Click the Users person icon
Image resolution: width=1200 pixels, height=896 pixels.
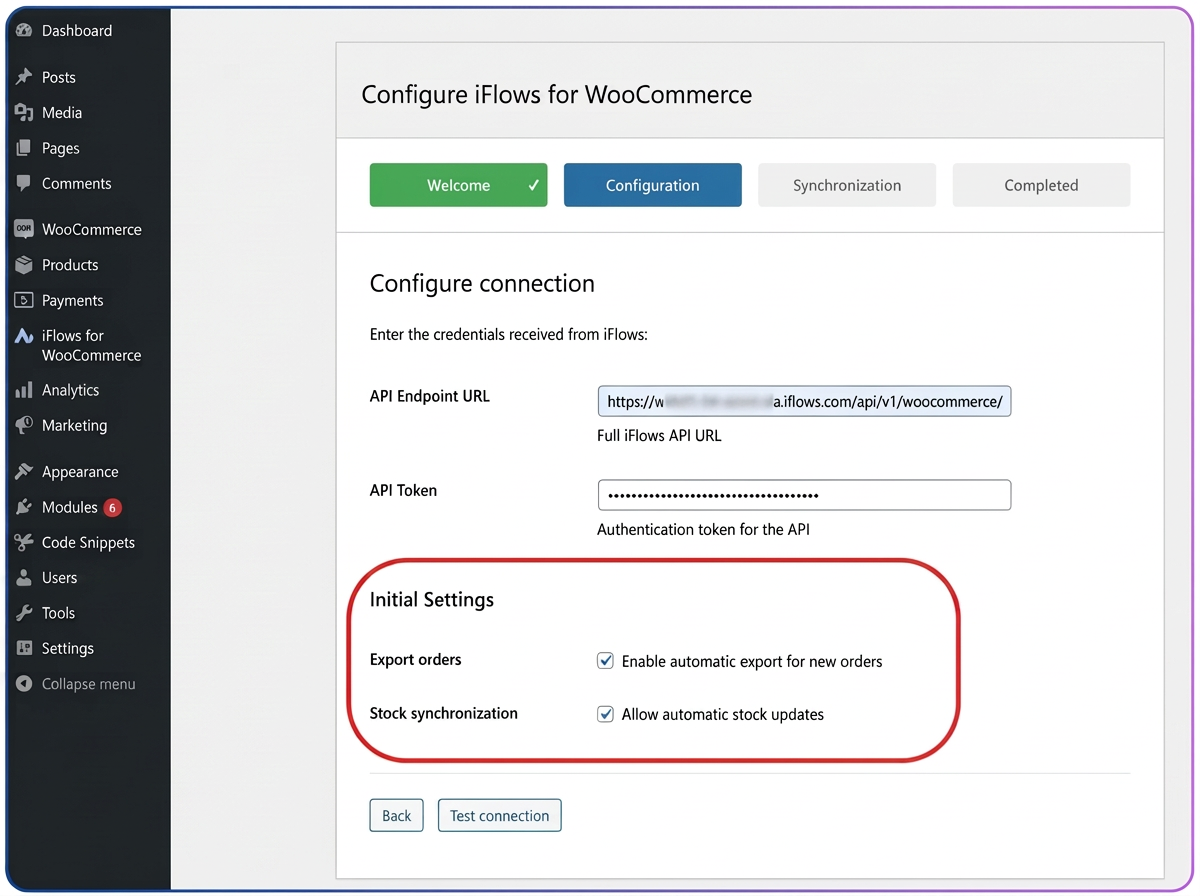tap(24, 578)
